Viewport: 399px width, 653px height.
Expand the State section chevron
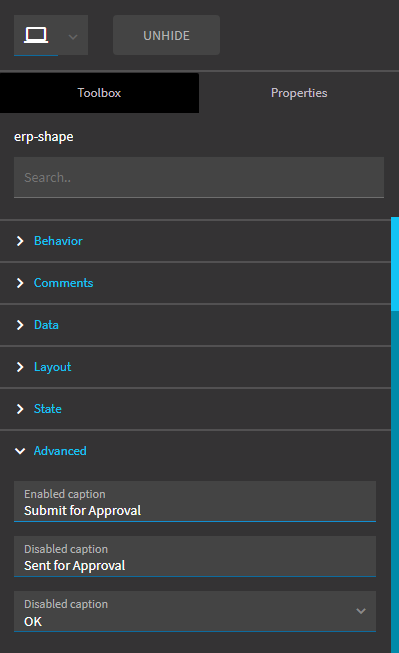[x=20, y=409]
